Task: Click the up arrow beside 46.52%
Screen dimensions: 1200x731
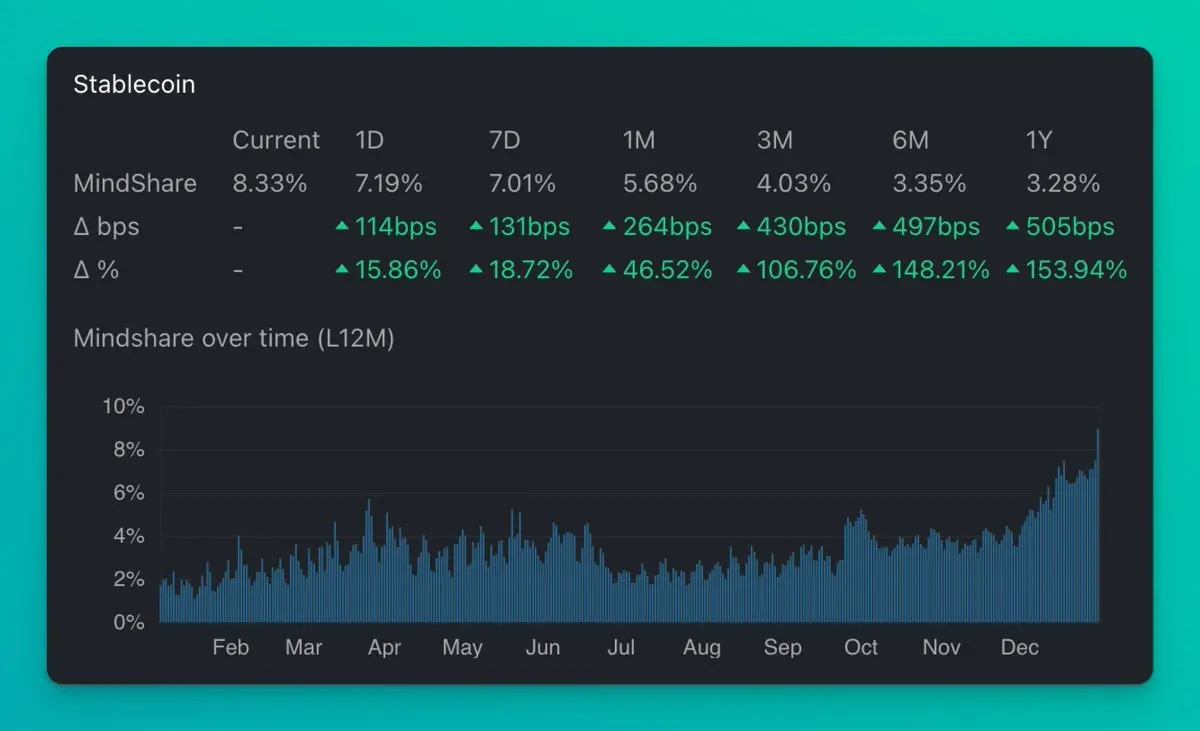Action: point(609,269)
